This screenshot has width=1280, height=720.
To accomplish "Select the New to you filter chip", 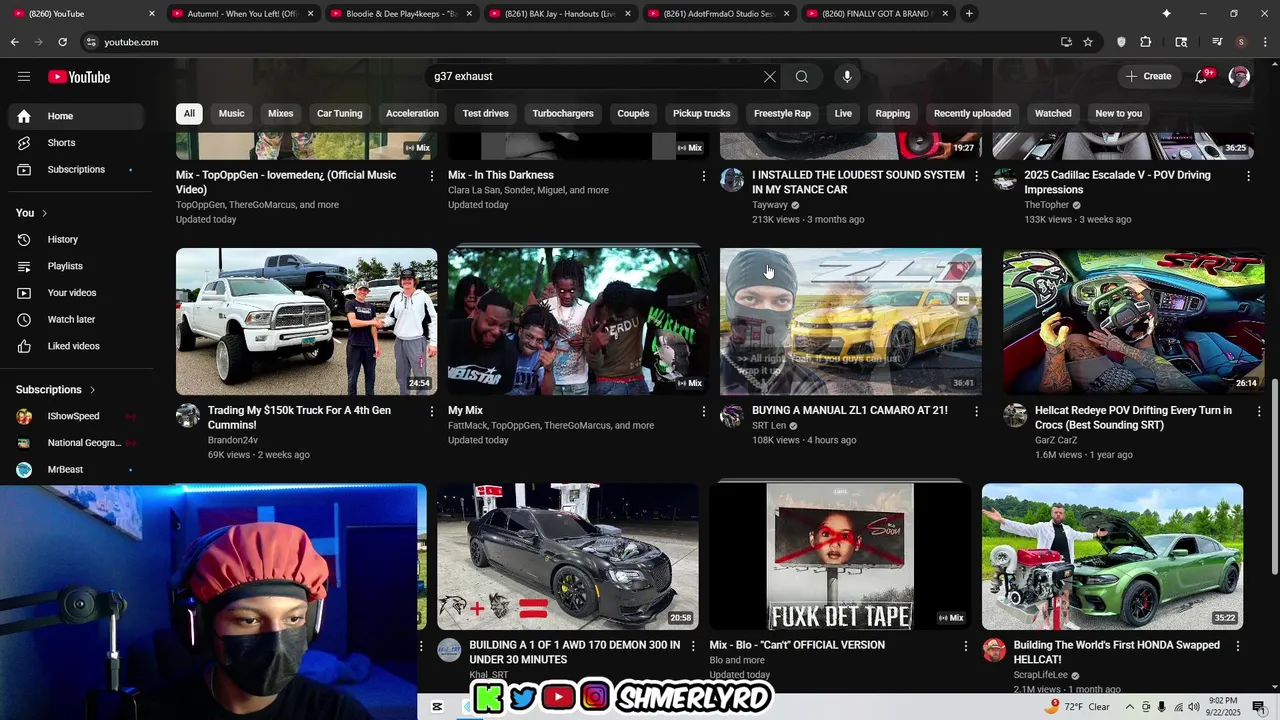I will (x=1118, y=114).
